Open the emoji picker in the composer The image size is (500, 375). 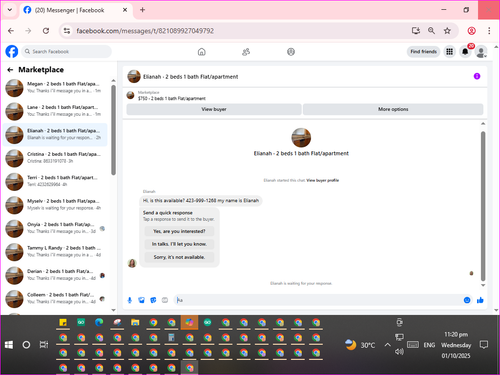(x=467, y=300)
